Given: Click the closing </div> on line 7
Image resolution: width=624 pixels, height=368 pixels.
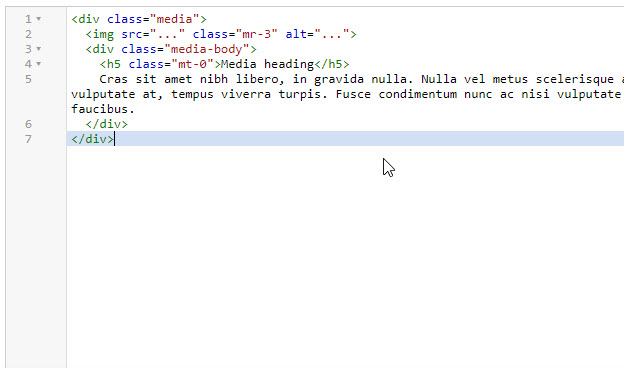Looking at the screenshot, I should click(x=92, y=139).
